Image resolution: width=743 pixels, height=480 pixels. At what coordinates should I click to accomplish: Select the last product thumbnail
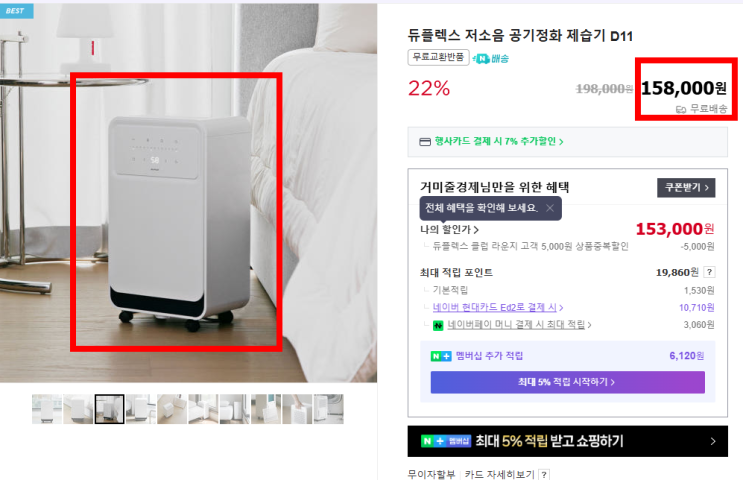328,409
